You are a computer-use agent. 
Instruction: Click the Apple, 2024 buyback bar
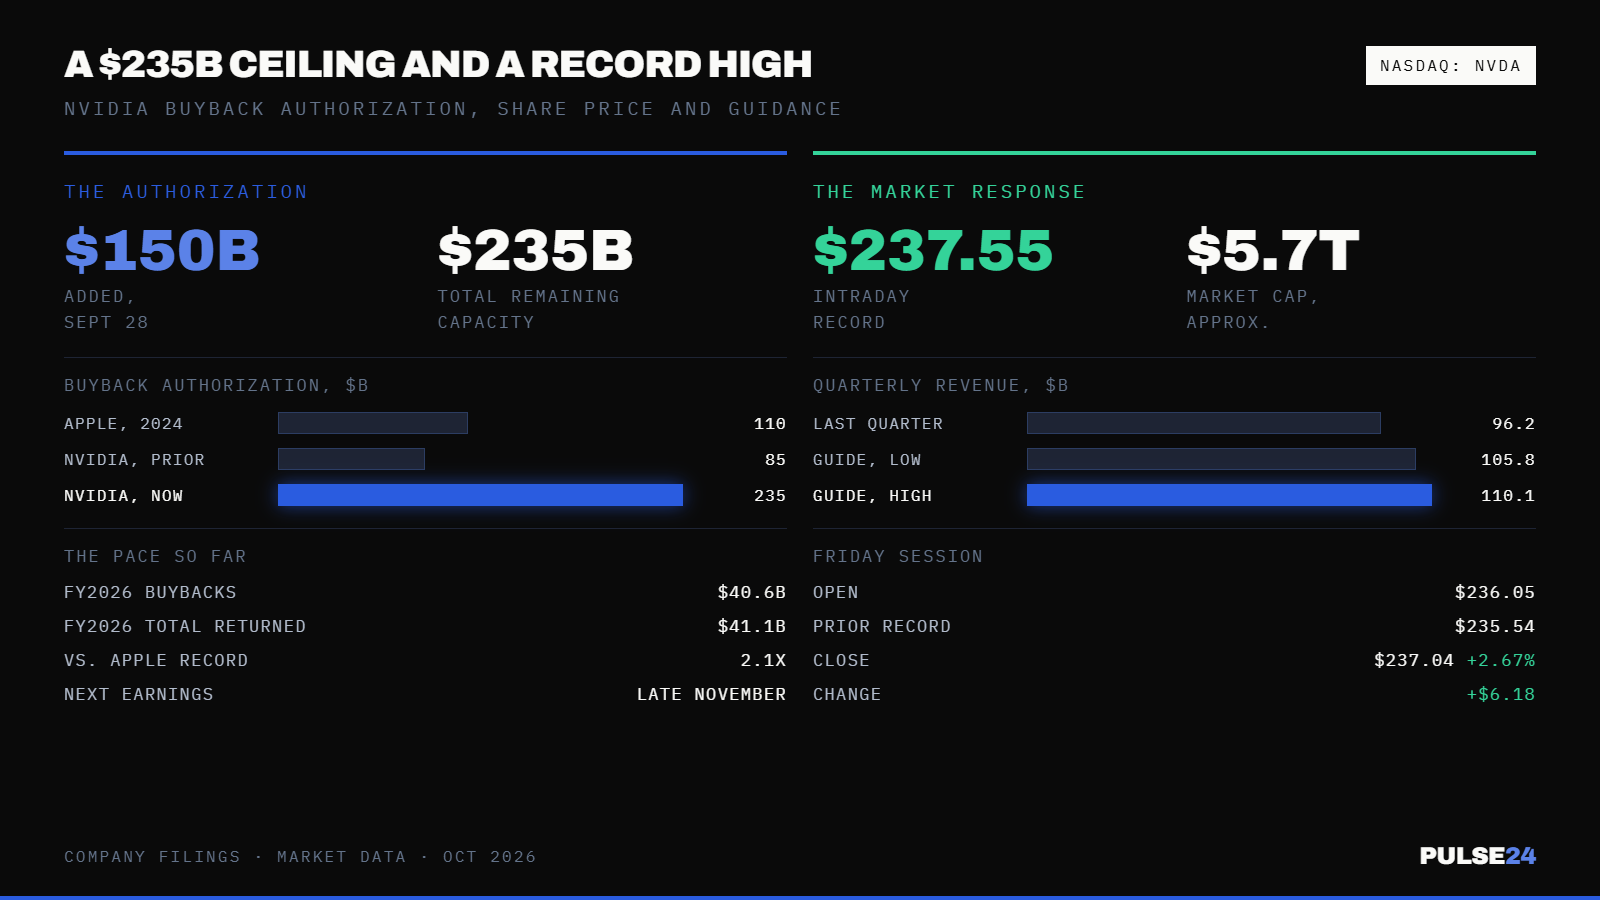tap(373, 423)
